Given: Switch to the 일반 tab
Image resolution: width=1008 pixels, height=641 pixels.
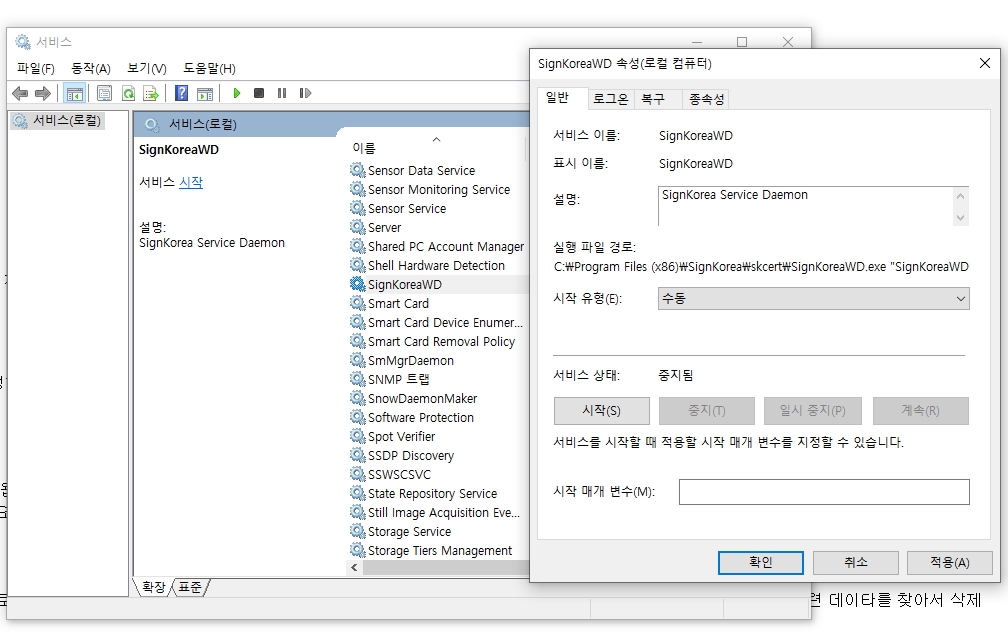Looking at the screenshot, I should coord(557,98).
